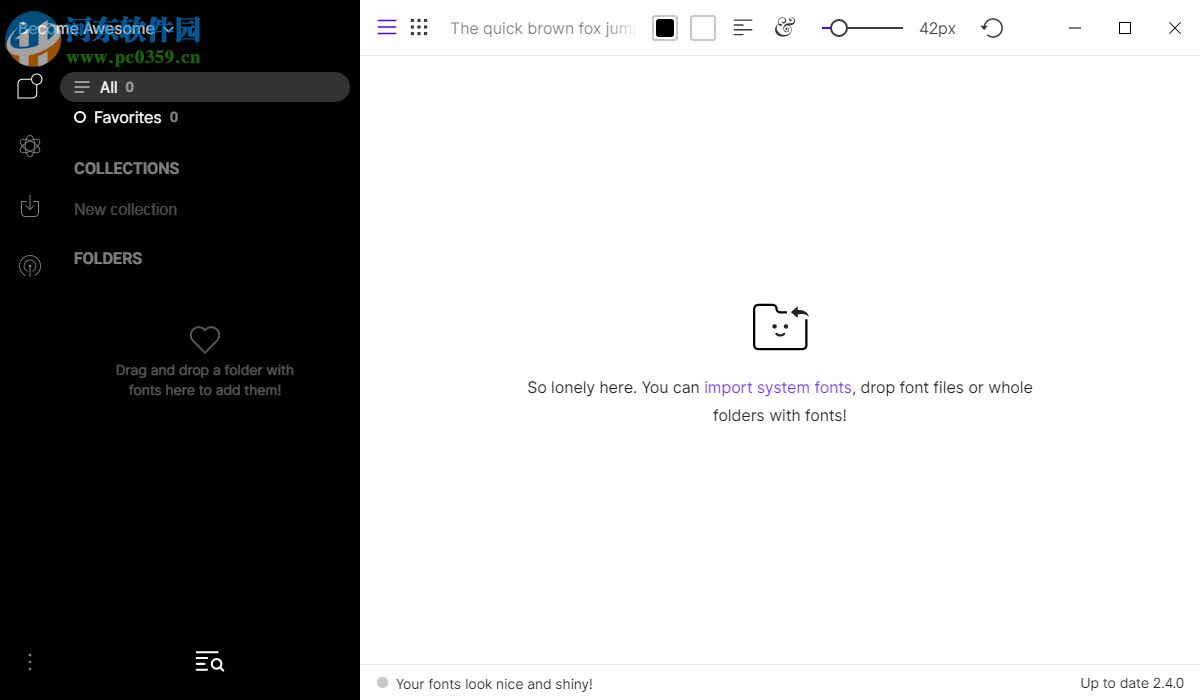1200x700 pixels.
Task: Click the gray status indicator dot
Action: click(x=382, y=683)
